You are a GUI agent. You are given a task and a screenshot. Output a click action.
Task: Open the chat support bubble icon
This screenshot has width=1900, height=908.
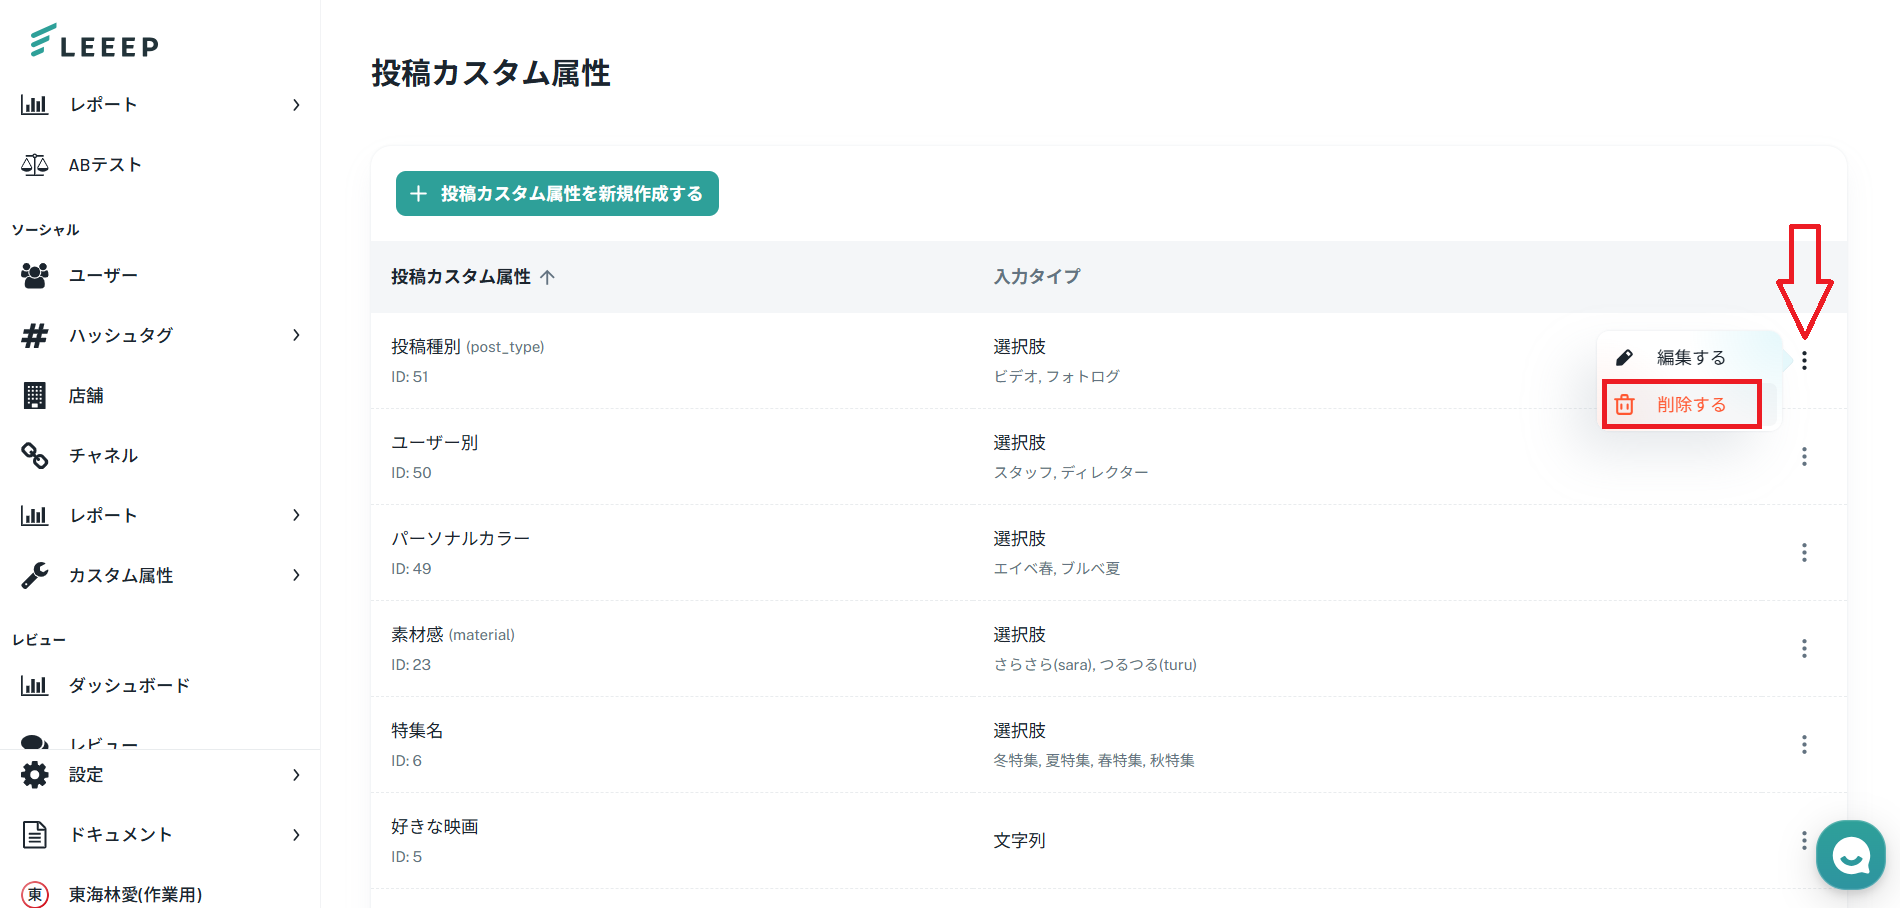(1850, 855)
